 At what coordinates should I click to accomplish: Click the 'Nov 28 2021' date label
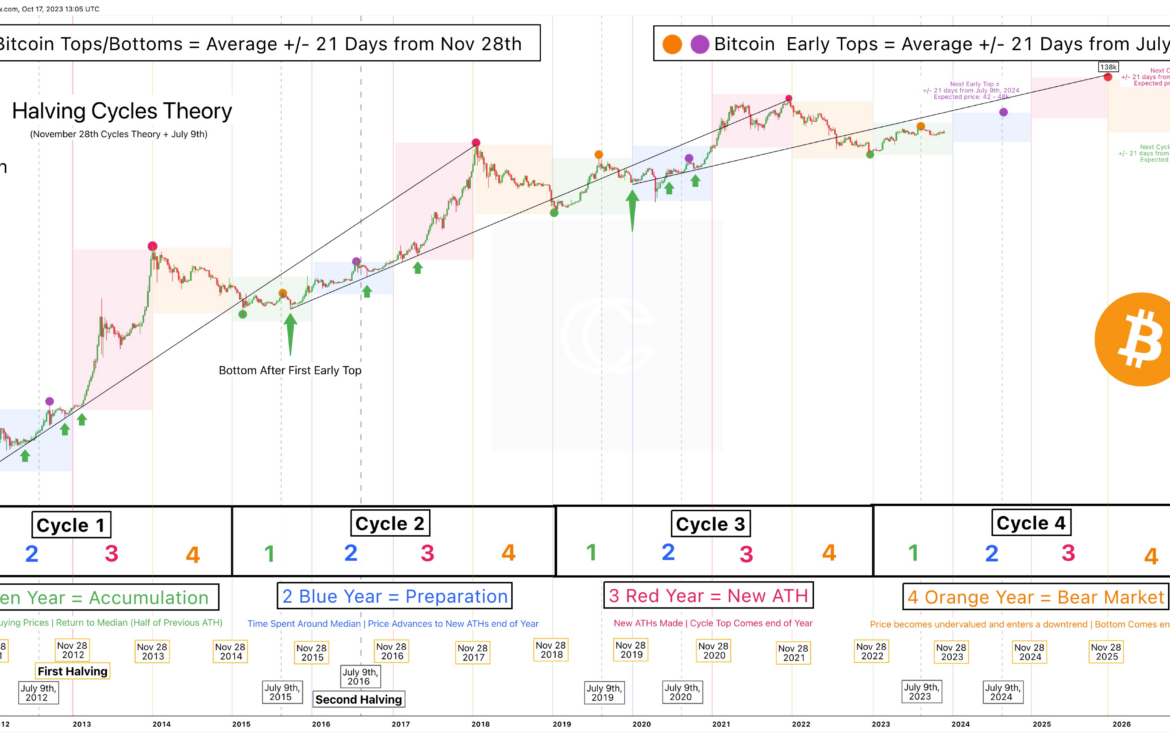tap(792, 653)
